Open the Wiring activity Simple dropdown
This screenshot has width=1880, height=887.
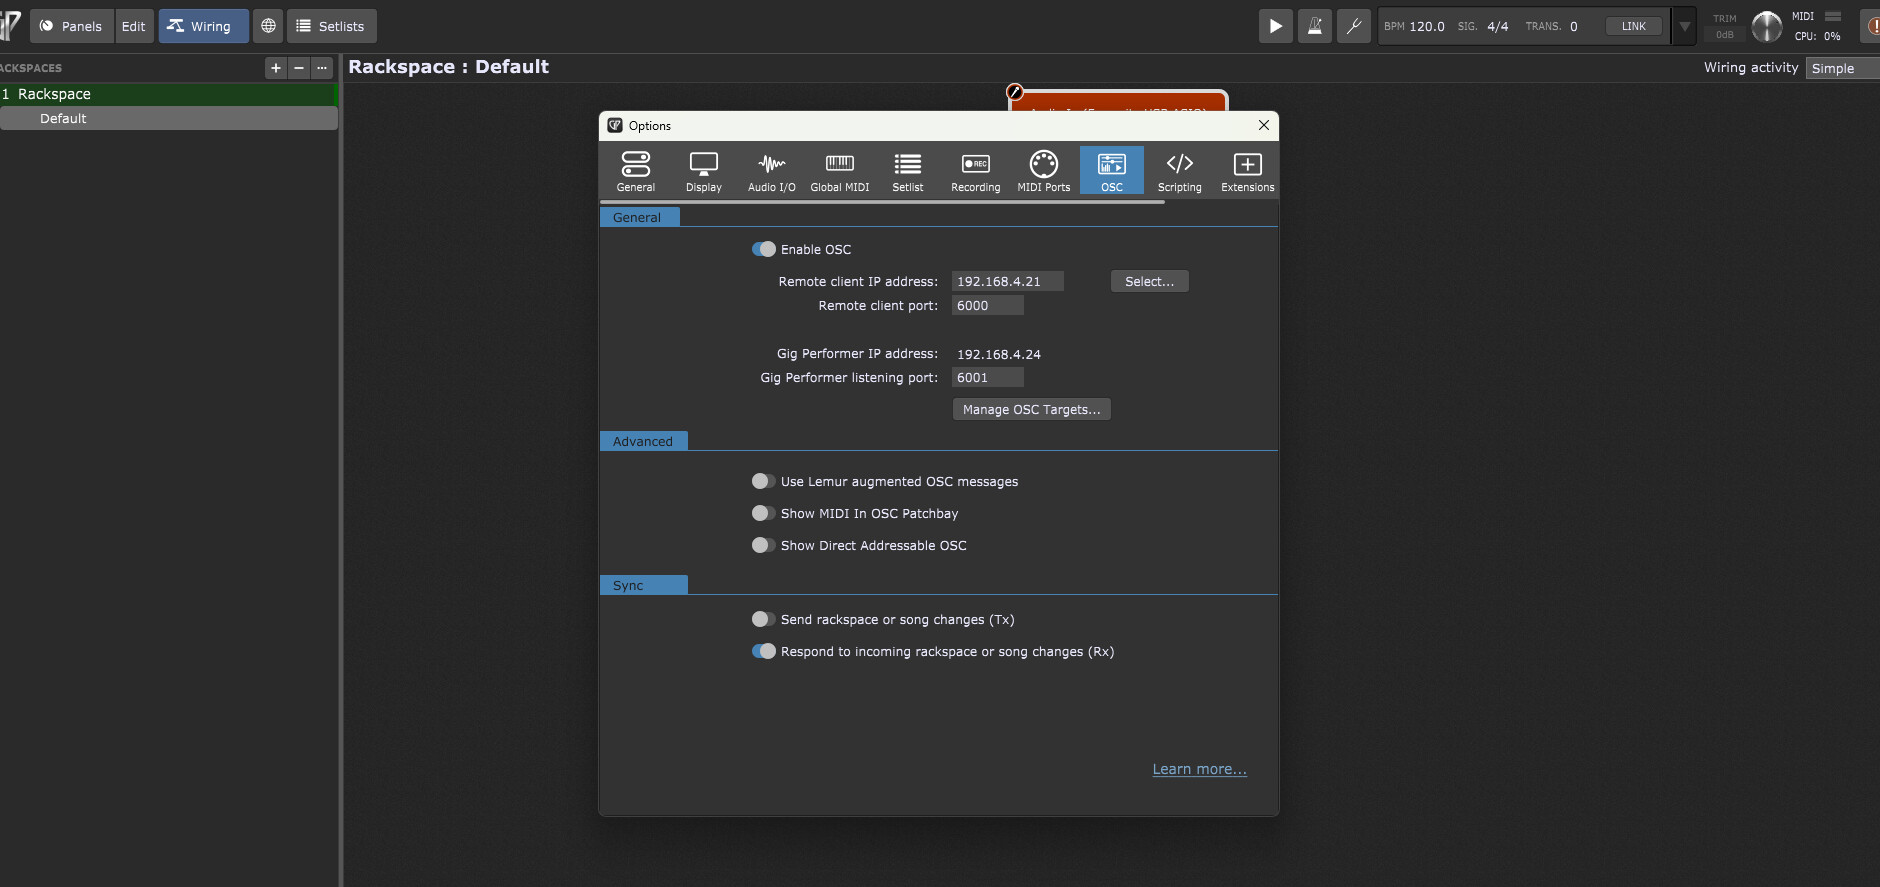pos(1843,68)
